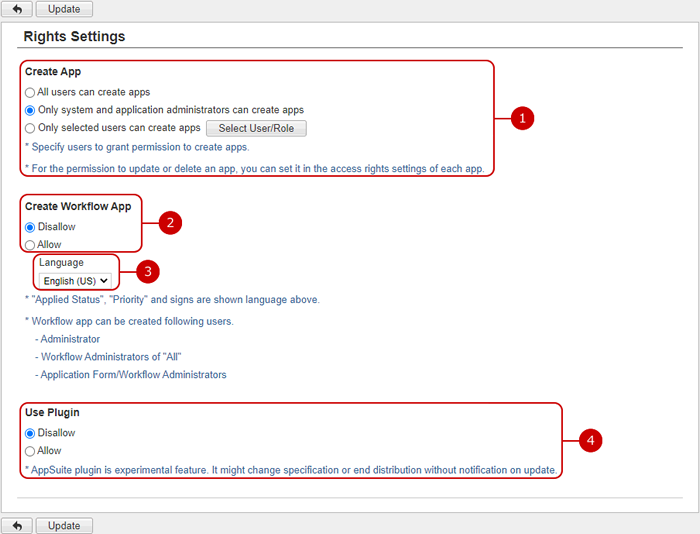Click the top back arrow button
This screenshot has height=534, width=700.
(x=17, y=9)
